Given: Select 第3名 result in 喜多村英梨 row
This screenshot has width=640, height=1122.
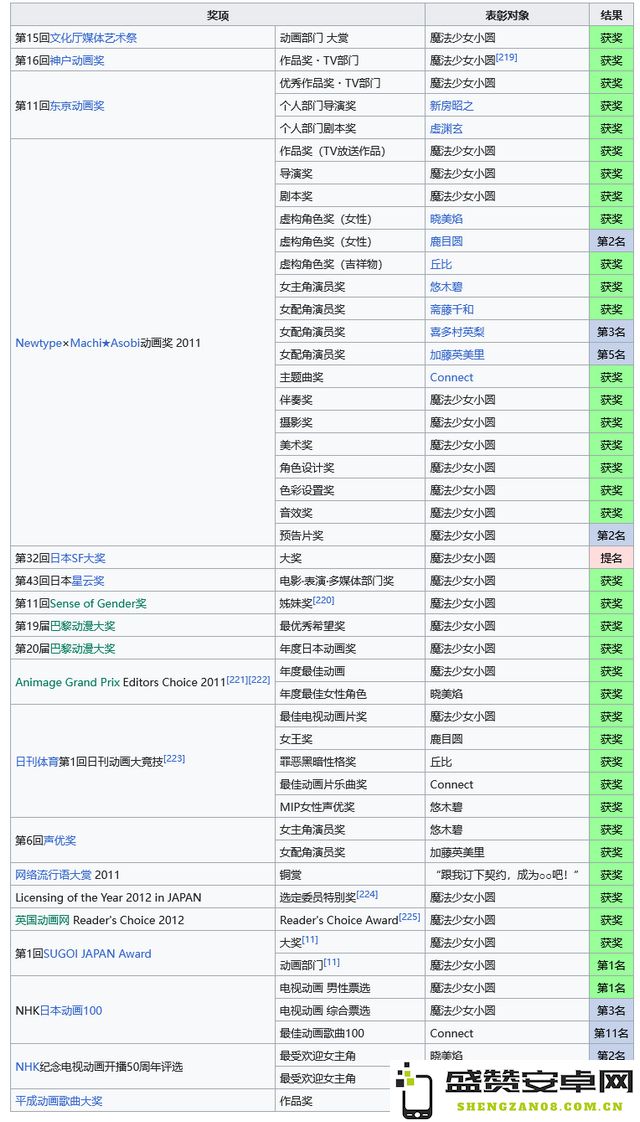Looking at the screenshot, I should click(611, 332).
